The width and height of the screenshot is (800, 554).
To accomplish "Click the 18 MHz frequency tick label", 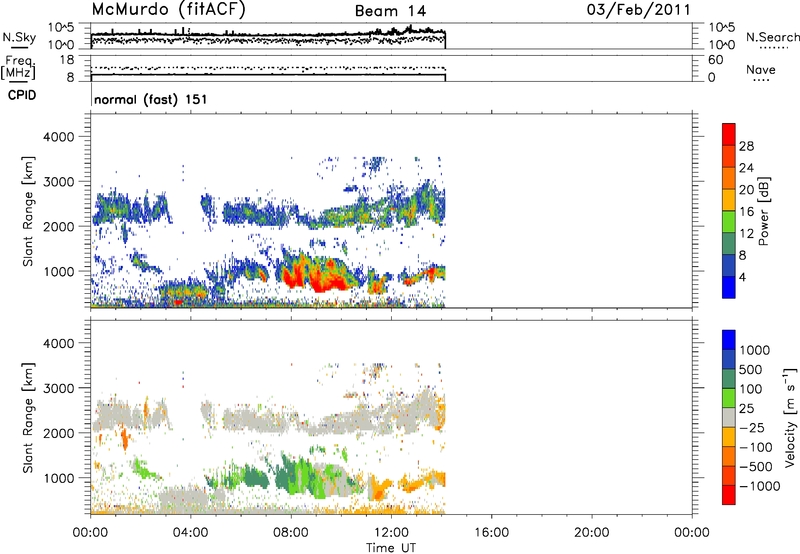I will point(67,60).
